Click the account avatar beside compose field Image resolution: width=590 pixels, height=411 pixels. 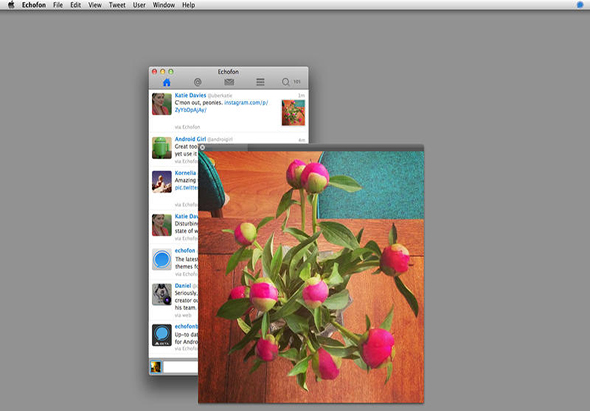point(156,367)
